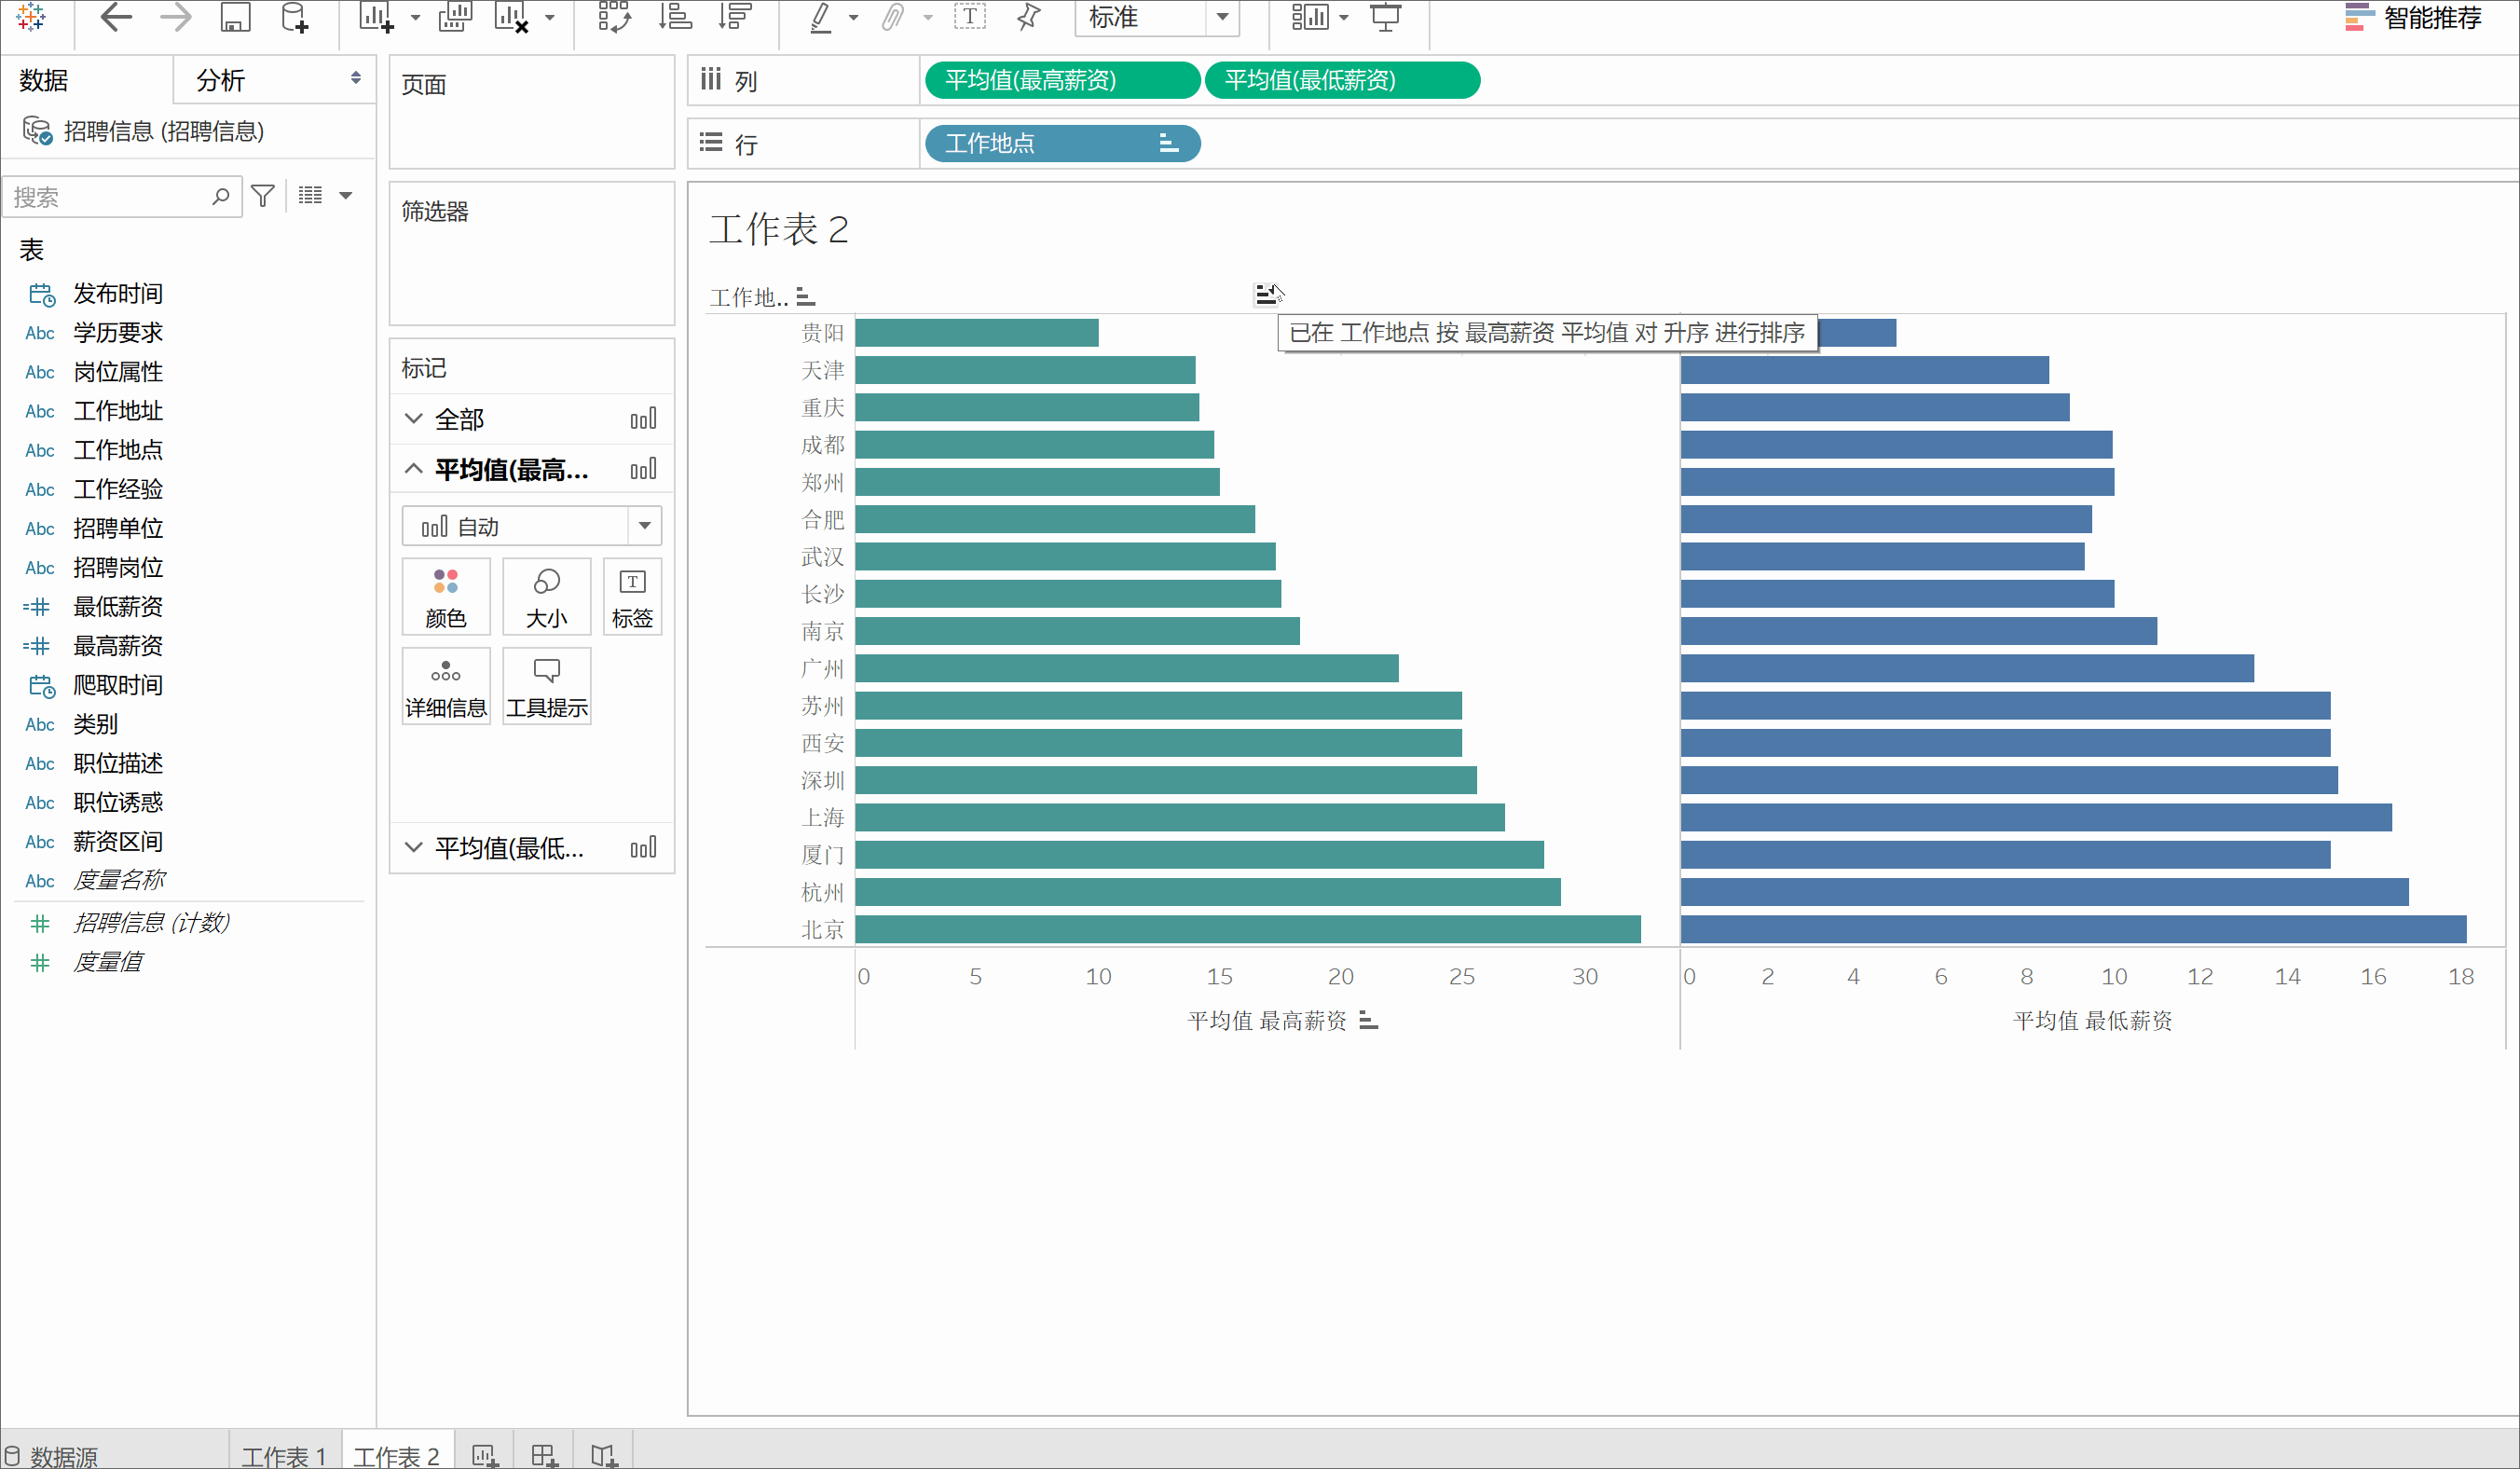Toggle sort icon on 工作地点 row pill
2520x1469 pixels.
click(1168, 143)
